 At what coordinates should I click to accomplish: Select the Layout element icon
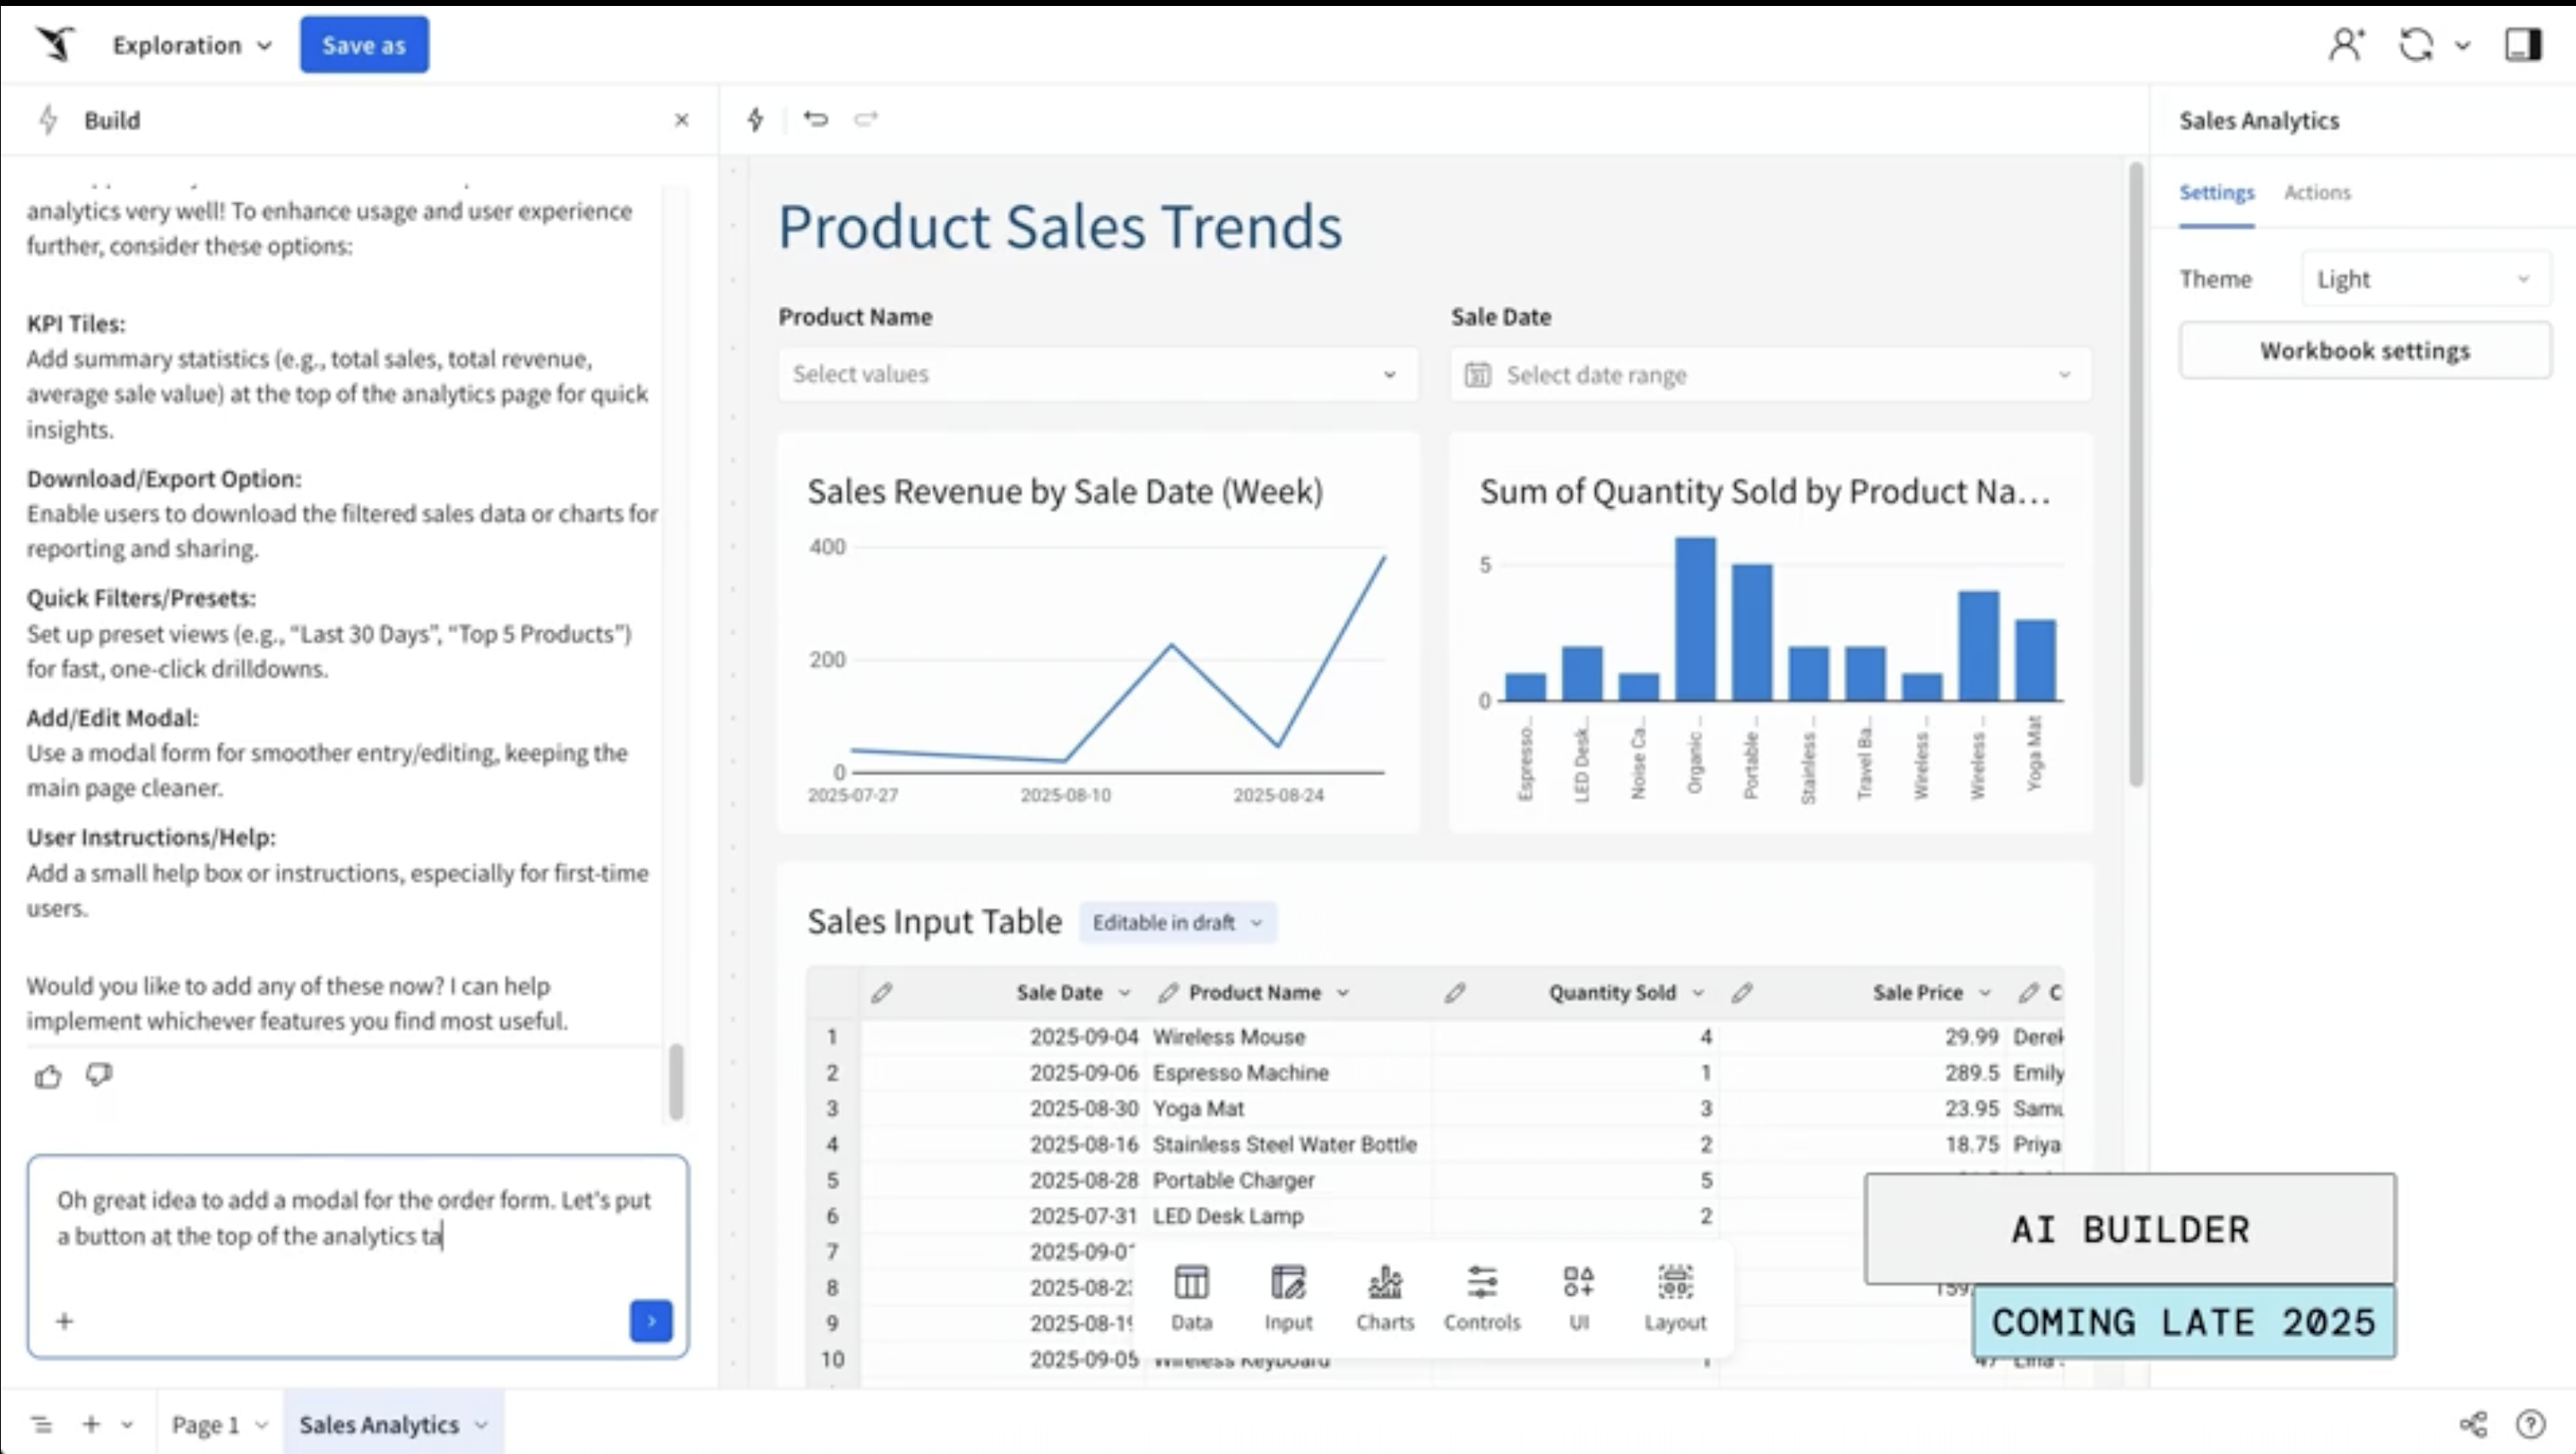click(x=1675, y=1296)
